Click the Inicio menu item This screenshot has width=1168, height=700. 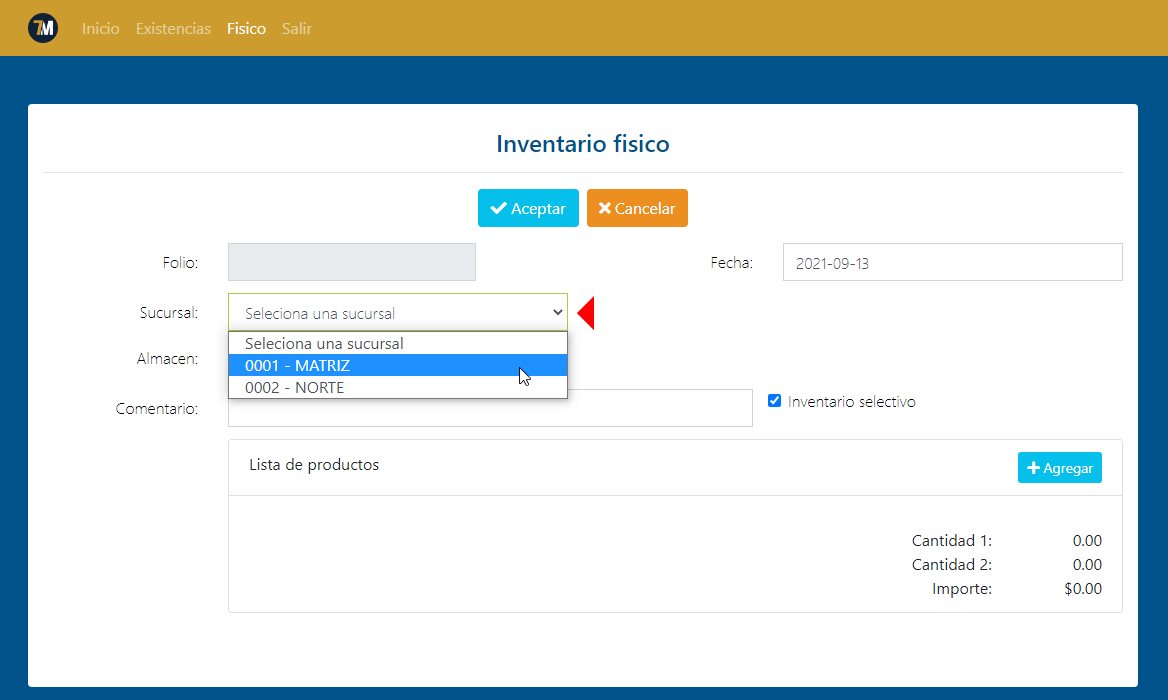pyautogui.click(x=100, y=28)
